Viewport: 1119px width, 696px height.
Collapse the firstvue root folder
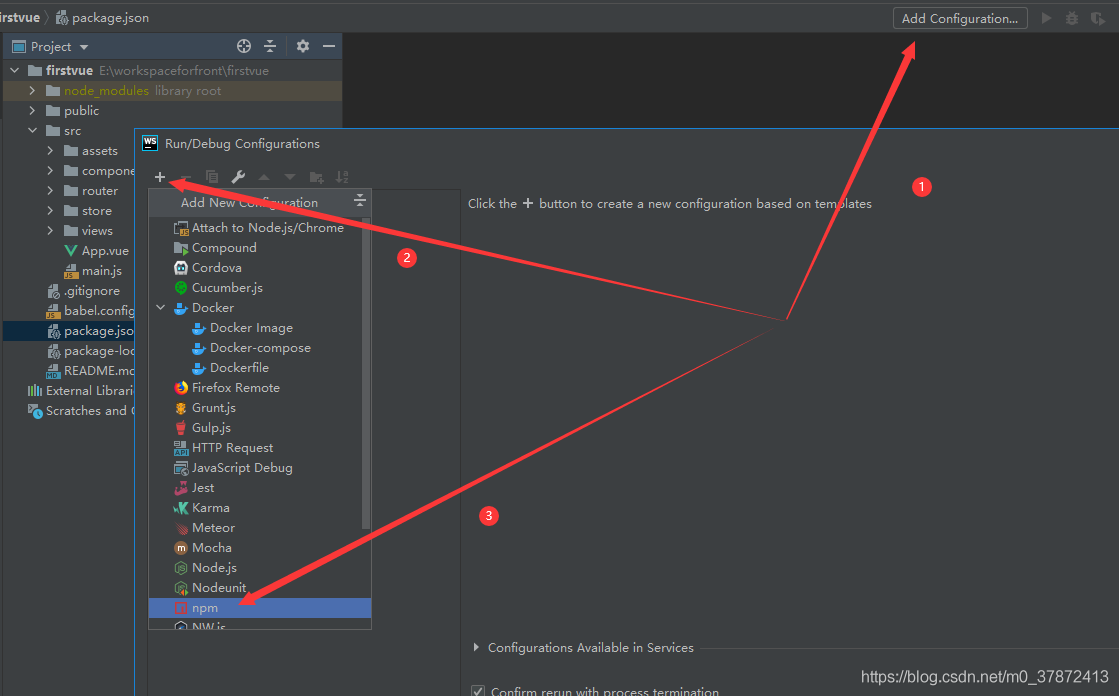pos(15,71)
